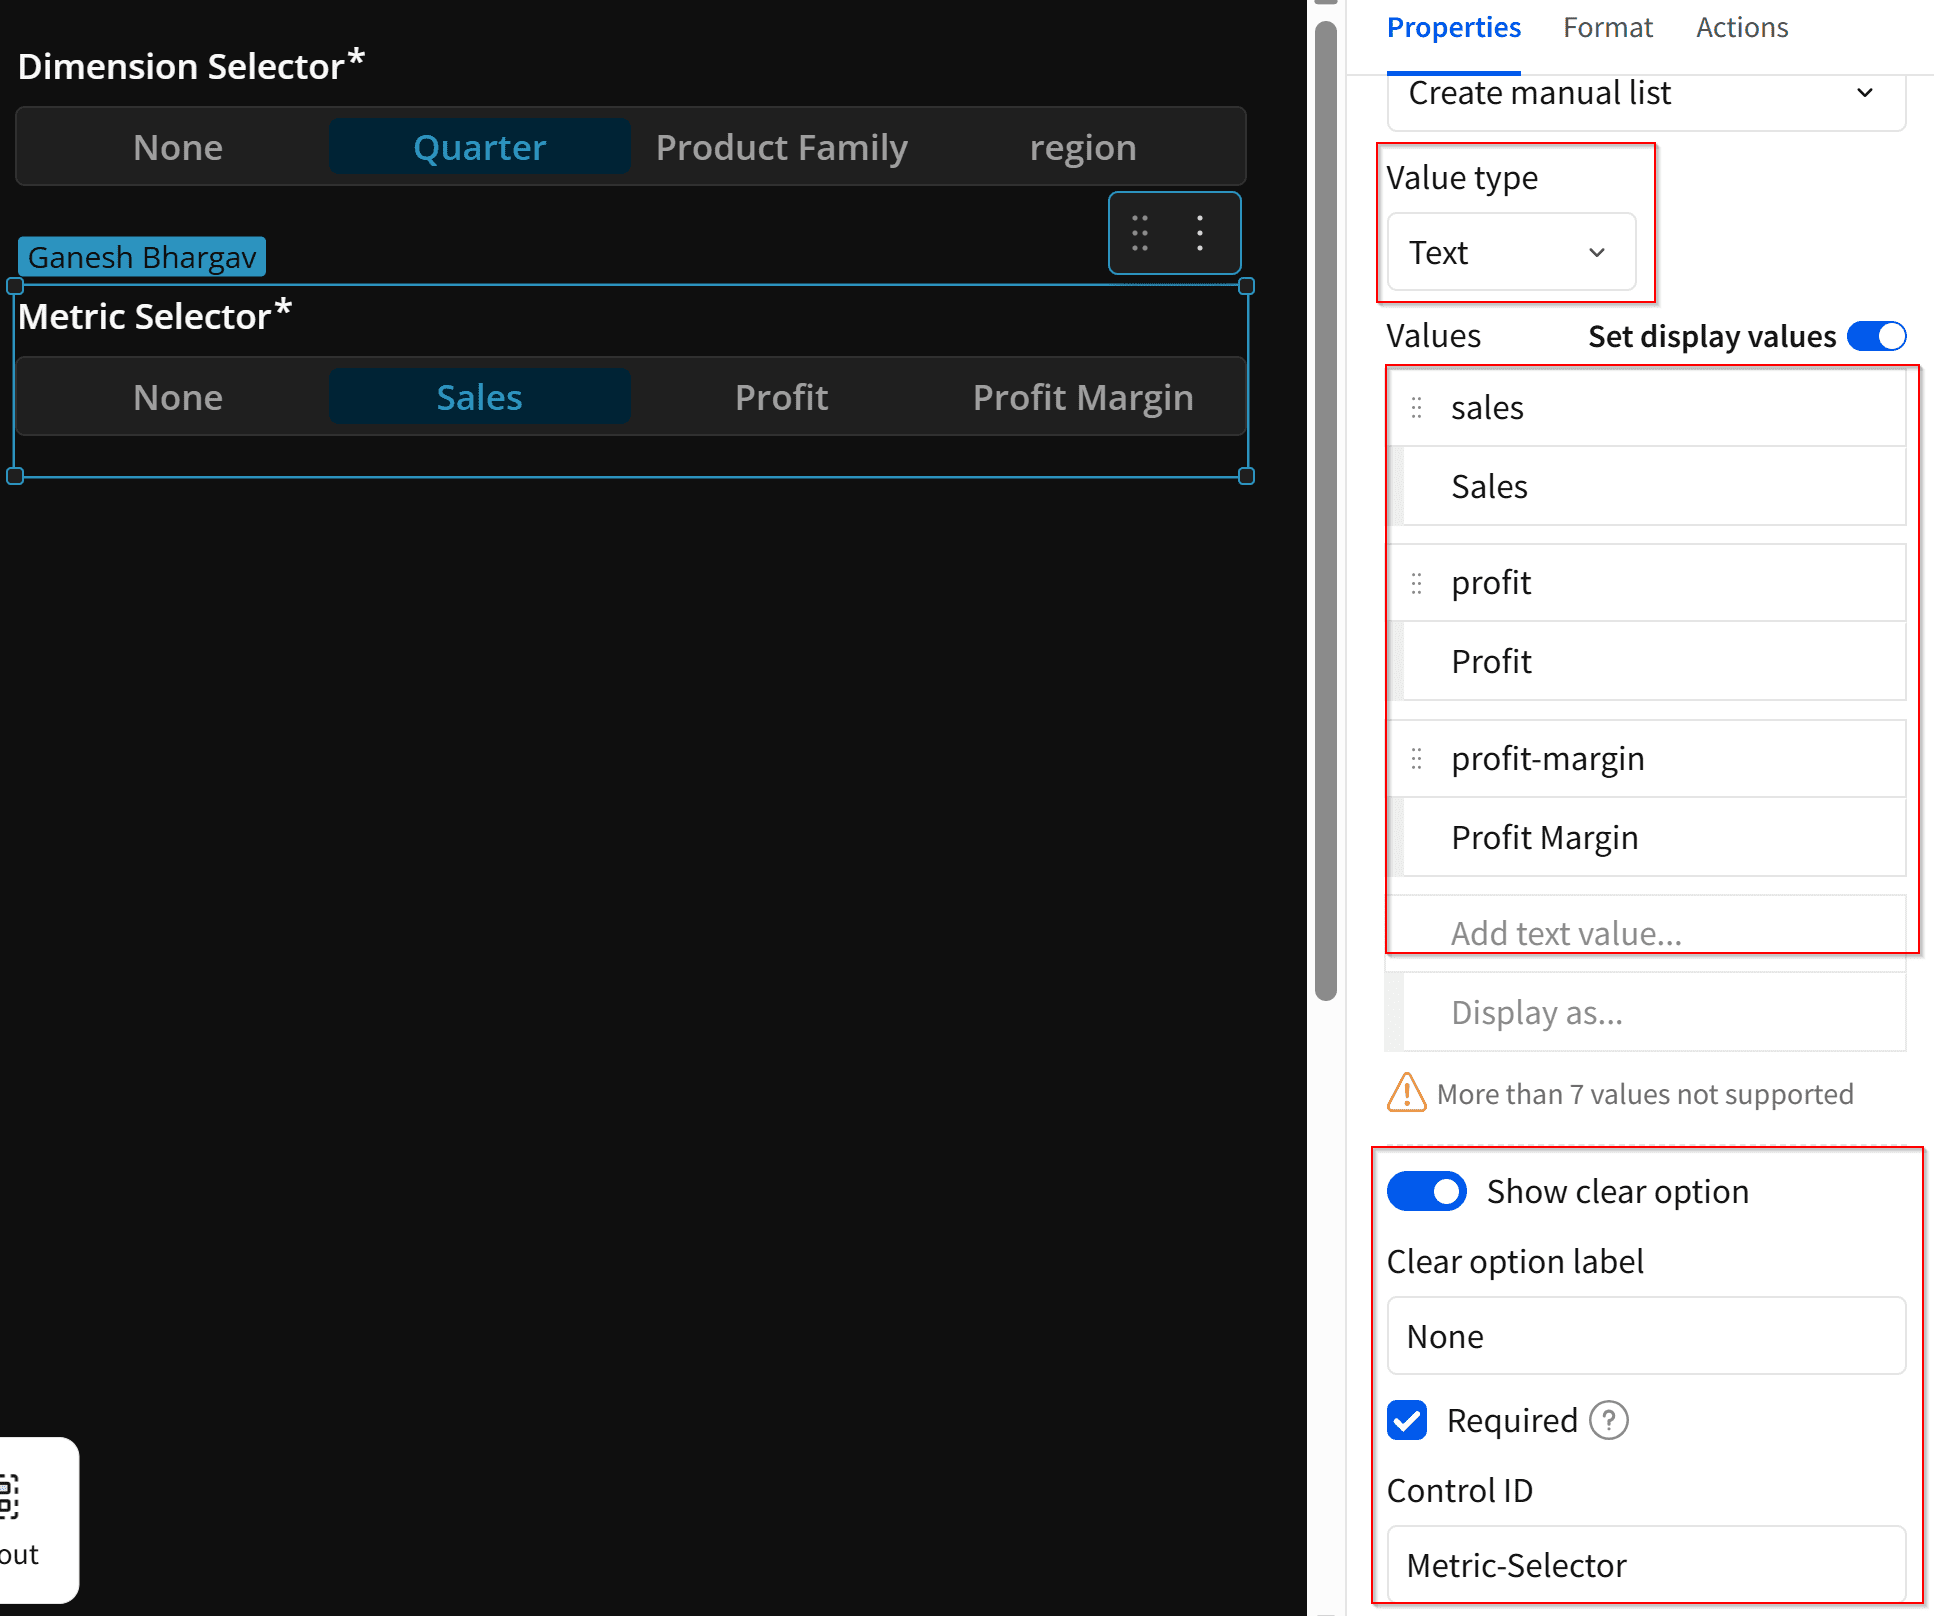Open the Value type Text dropdown
The width and height of the screenshot is (1934, 1616).
[1510, 253]
